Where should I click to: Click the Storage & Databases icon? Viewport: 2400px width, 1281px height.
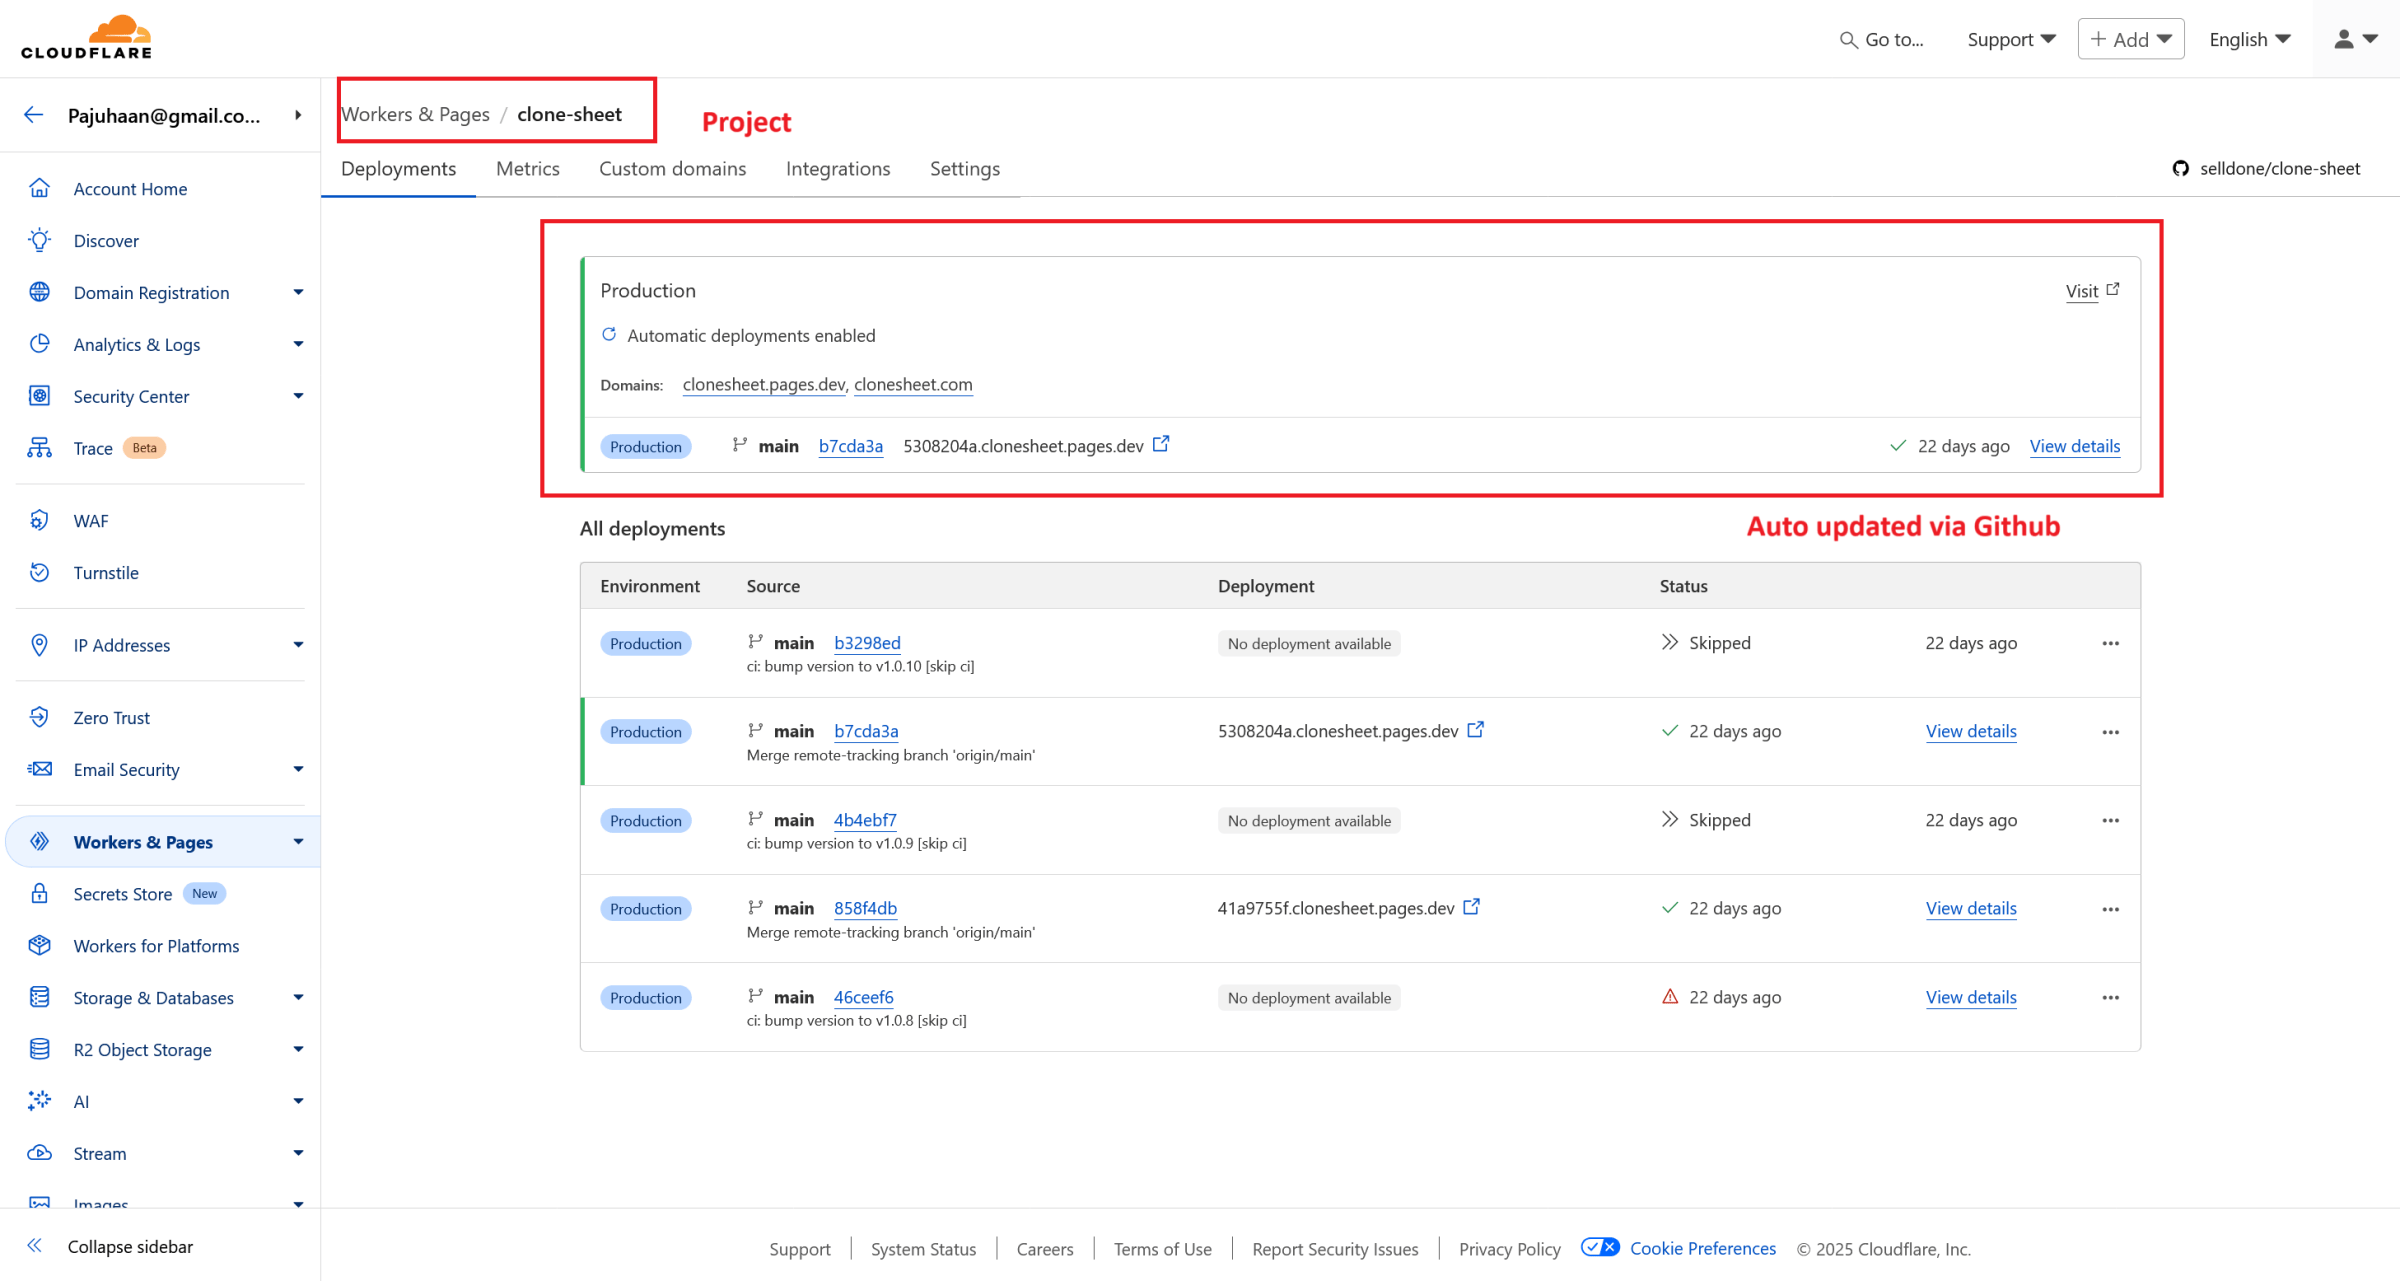[x=40, y=997]
